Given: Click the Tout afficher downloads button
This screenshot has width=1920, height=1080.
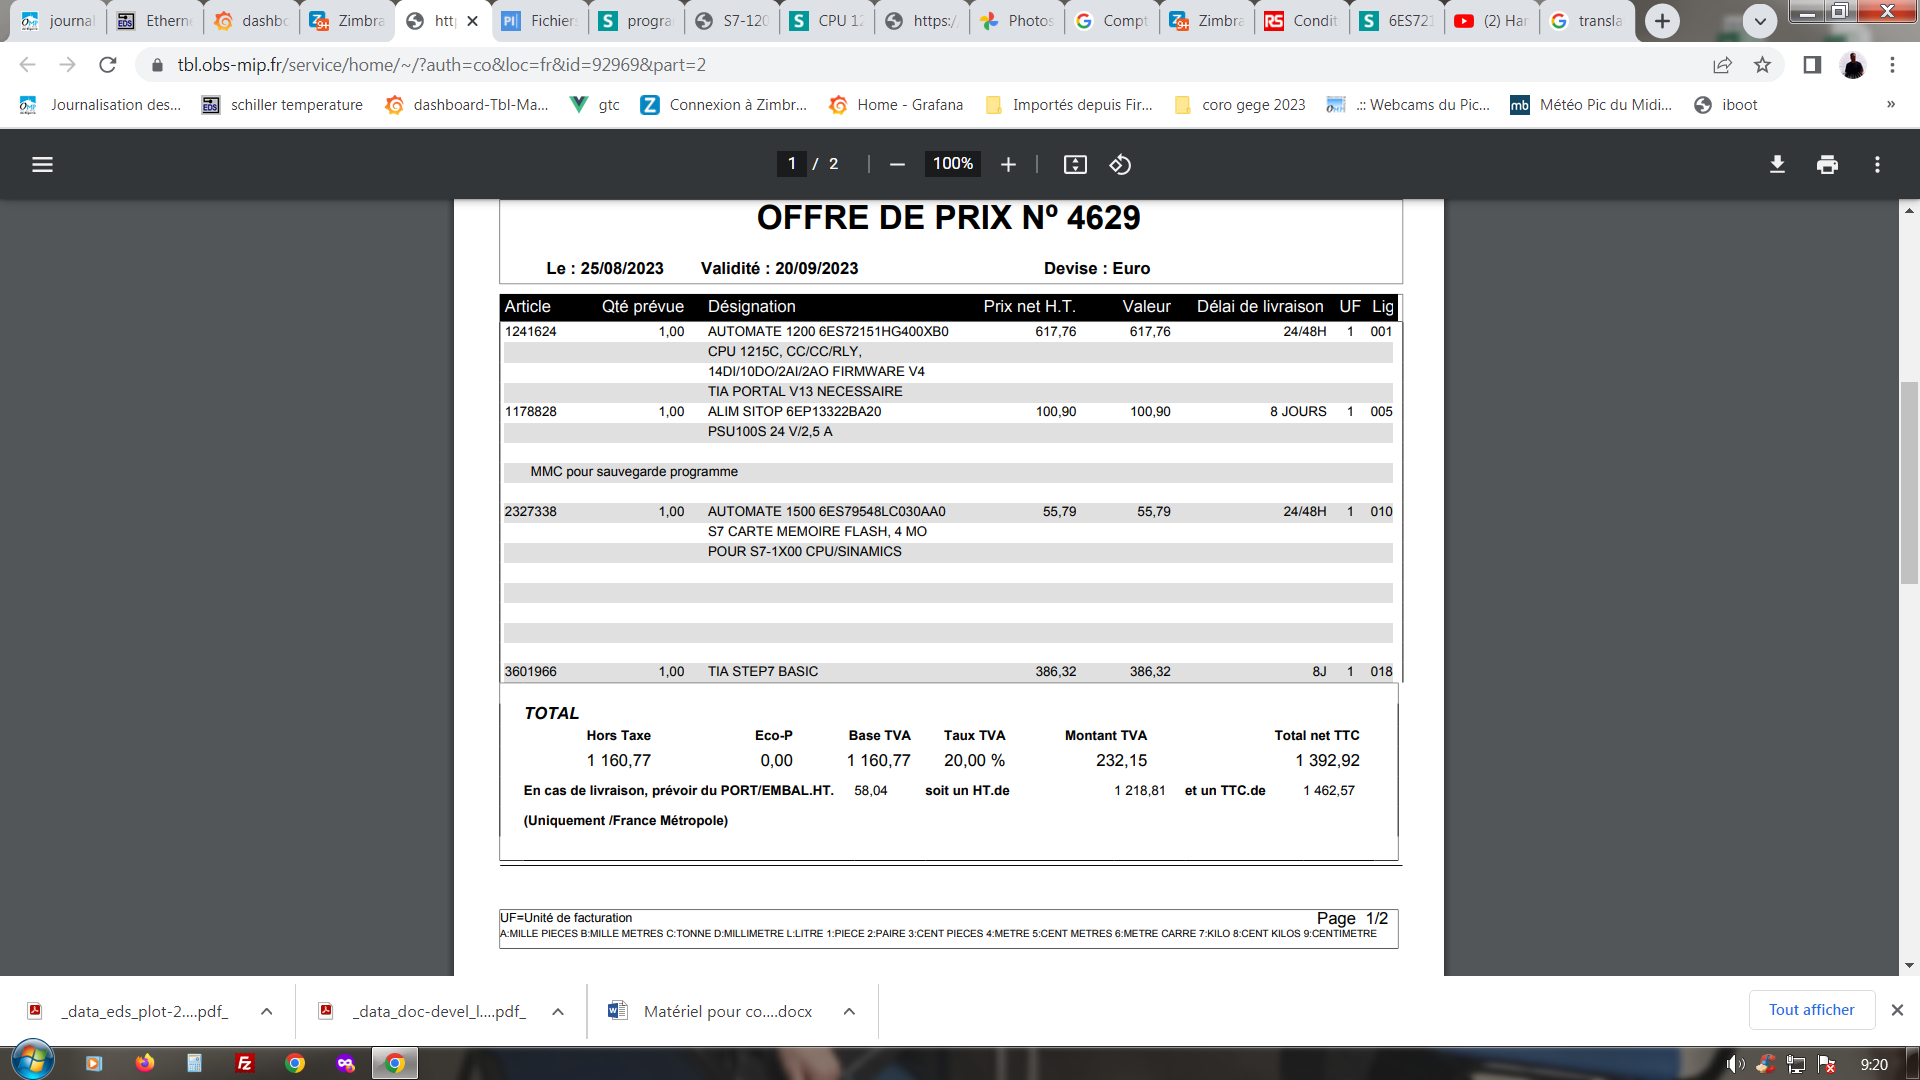Looking at the screenshot, I should click(1811, 1010).
